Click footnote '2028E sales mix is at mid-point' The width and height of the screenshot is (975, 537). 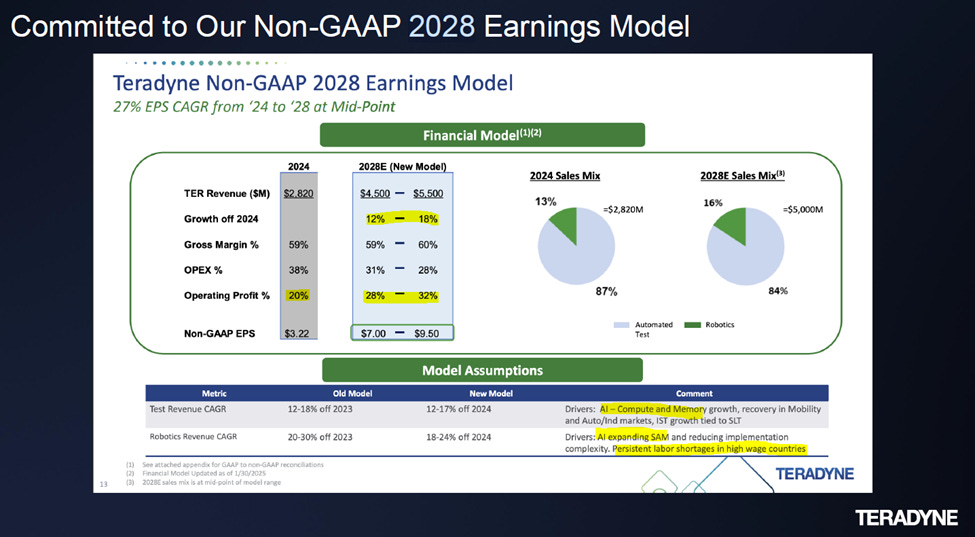pyautogui.click(x=211, y=483)
